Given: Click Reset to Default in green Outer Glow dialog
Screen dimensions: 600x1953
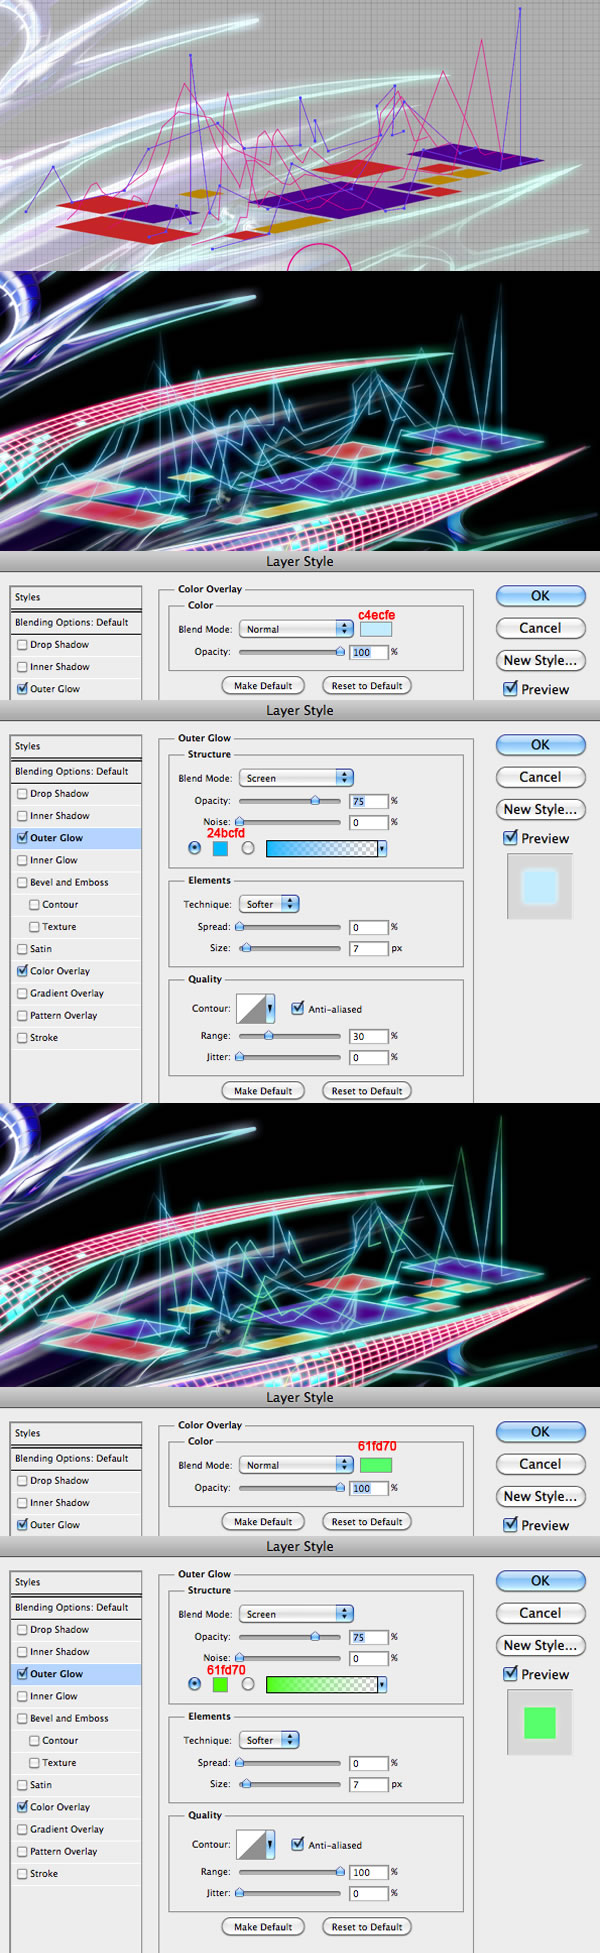Looking at the screenshot, I should pyautogui.click(x=367, y=1927).
